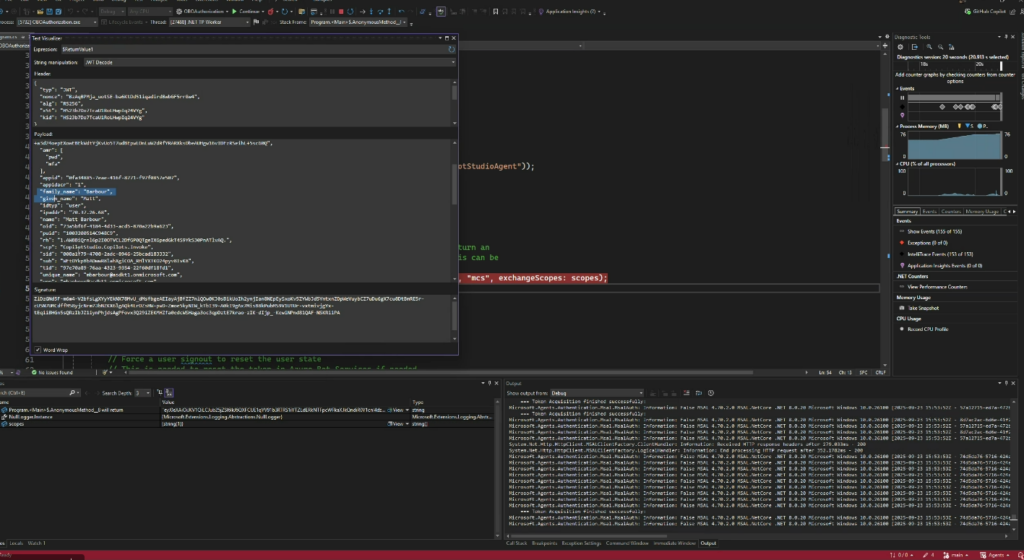Click View button for return value row
The image size is (1024, 560).
pos(396,410)
